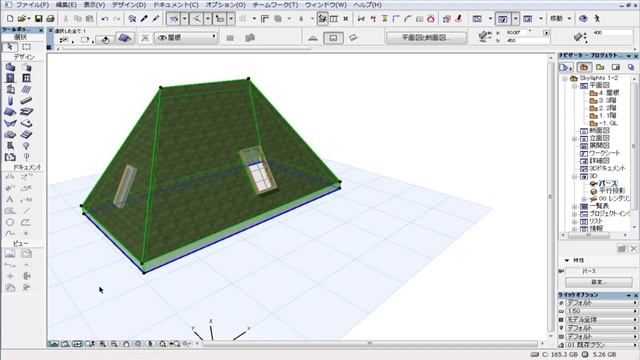This screenshot has width=640, height=360.
Task: Collapse the 特性 properties section
Action: tap(567, 260)
